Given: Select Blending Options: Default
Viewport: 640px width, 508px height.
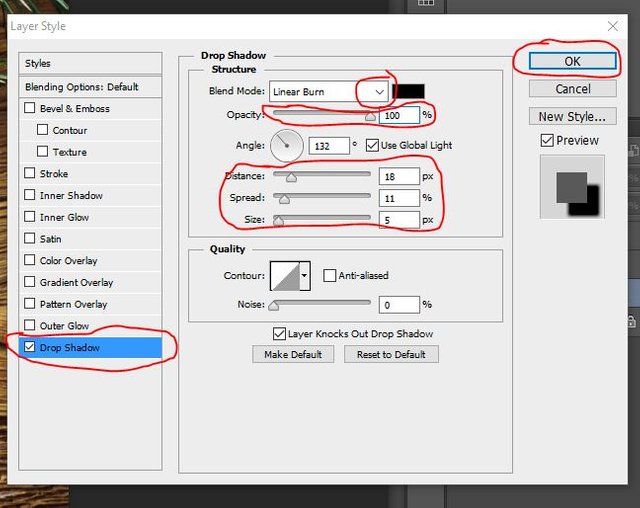Looking at the screenshot, I should (90, 87).
